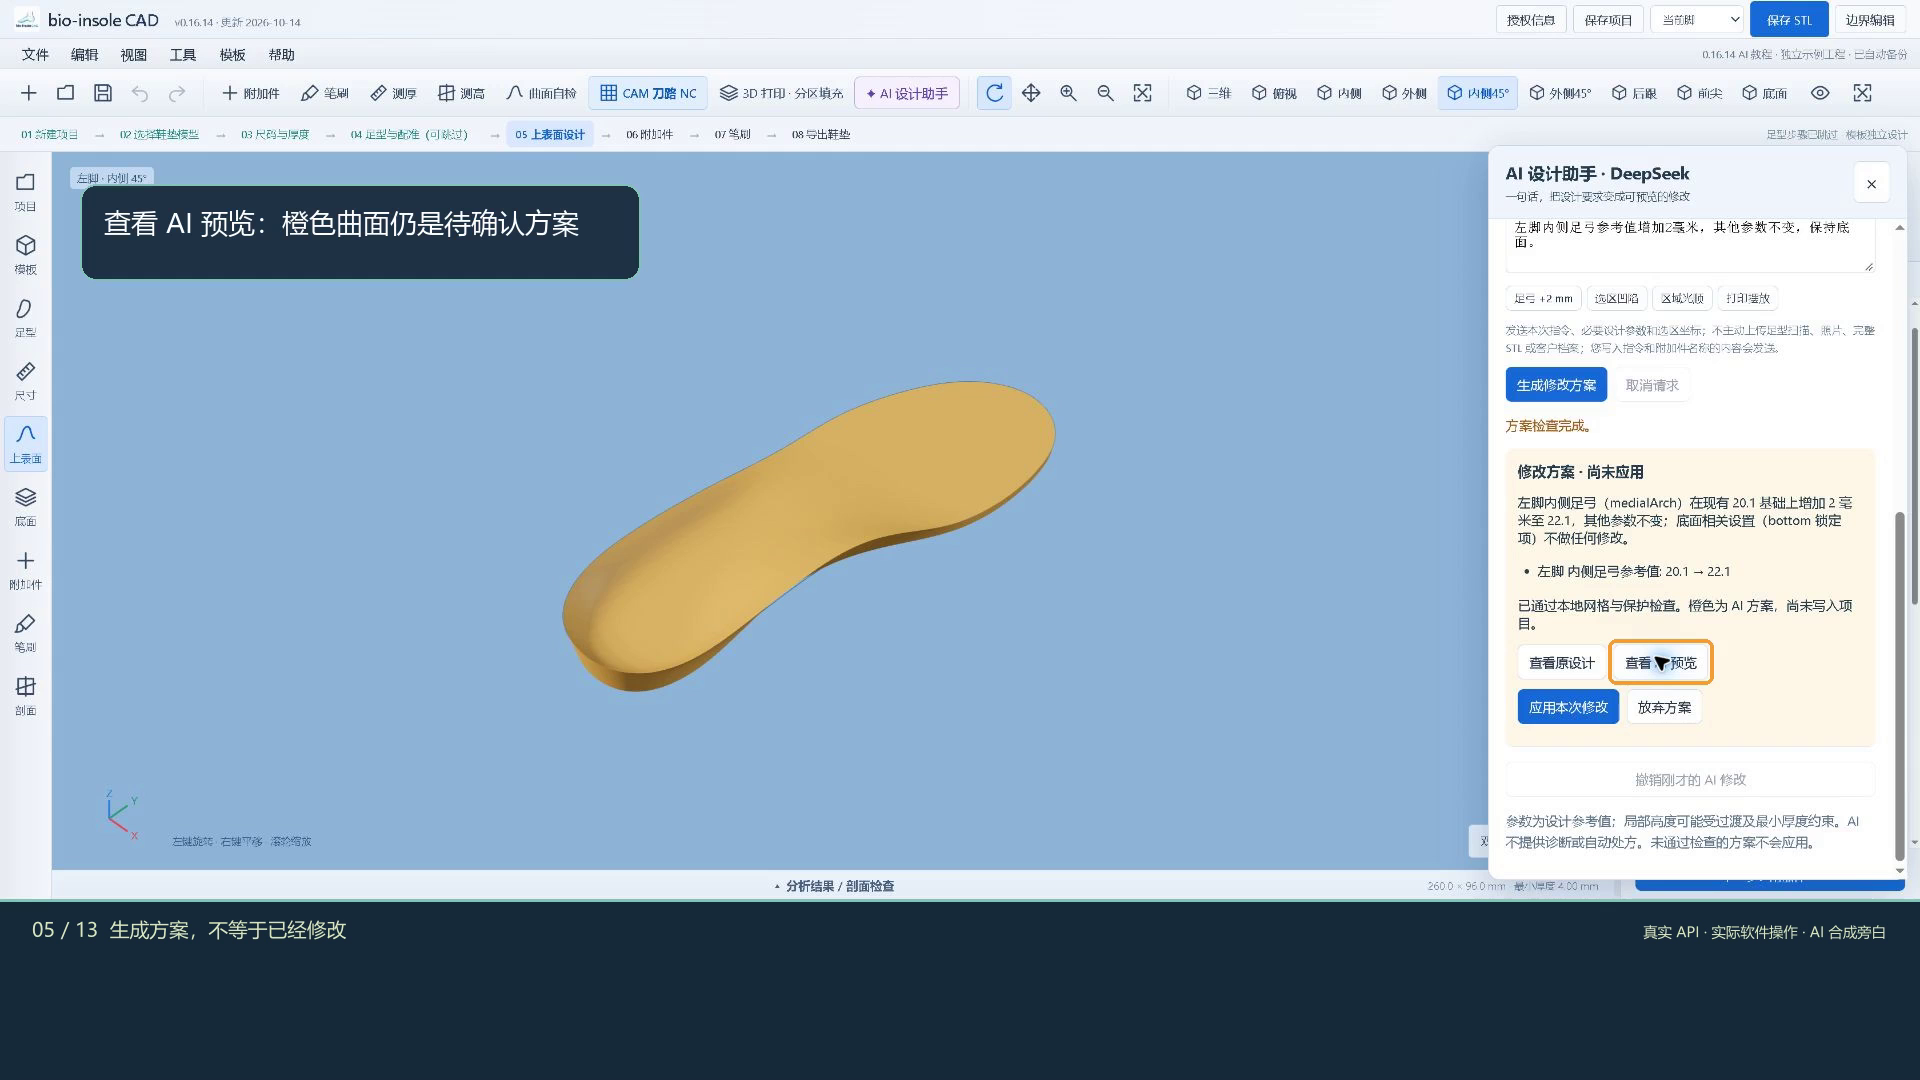Click the 生成修改方案 button
The image size is (1920, 1080).
coord(1556,385)
